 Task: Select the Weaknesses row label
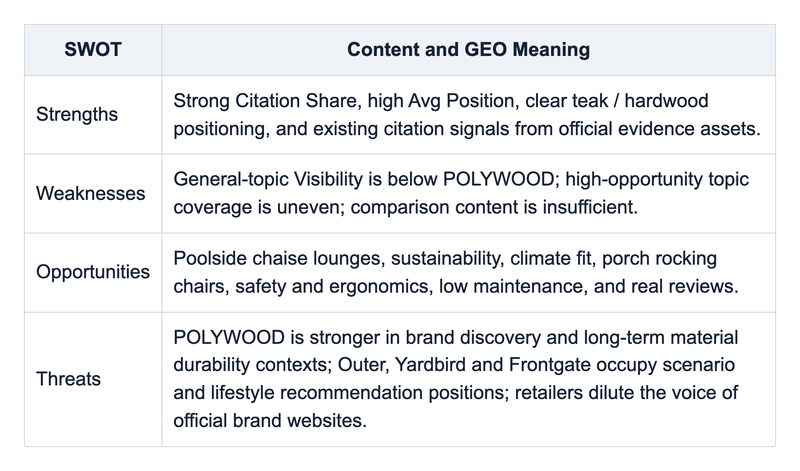tap(90, 193)
